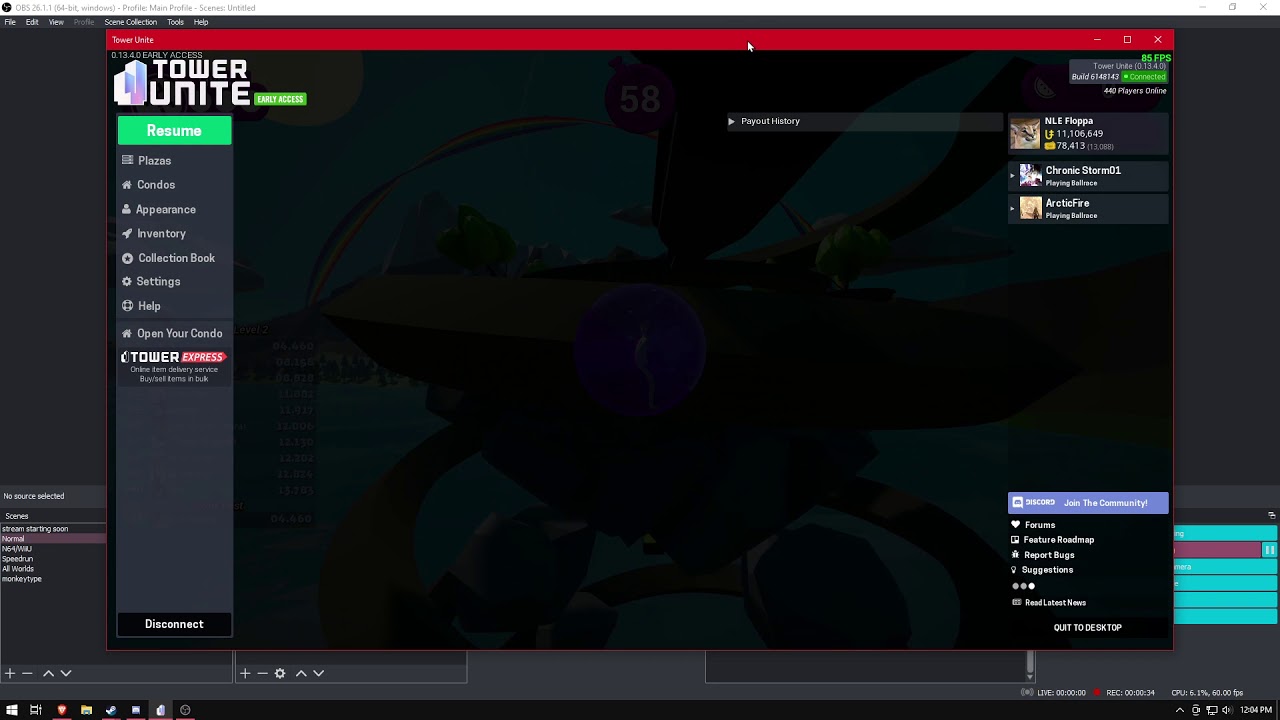The image size is (1280, 720).
Task: Click the Disconnect button
Action: (x=174, y=624)
